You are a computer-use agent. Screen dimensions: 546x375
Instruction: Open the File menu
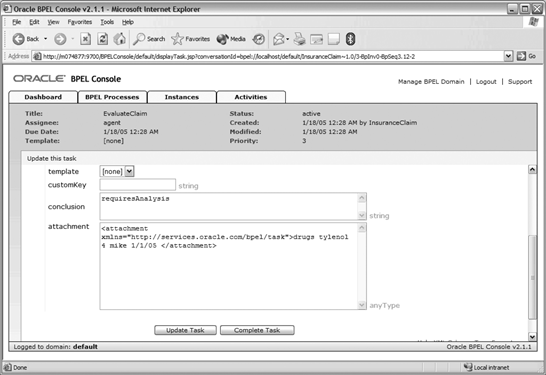pyautogui.click(x=16, y=22)
